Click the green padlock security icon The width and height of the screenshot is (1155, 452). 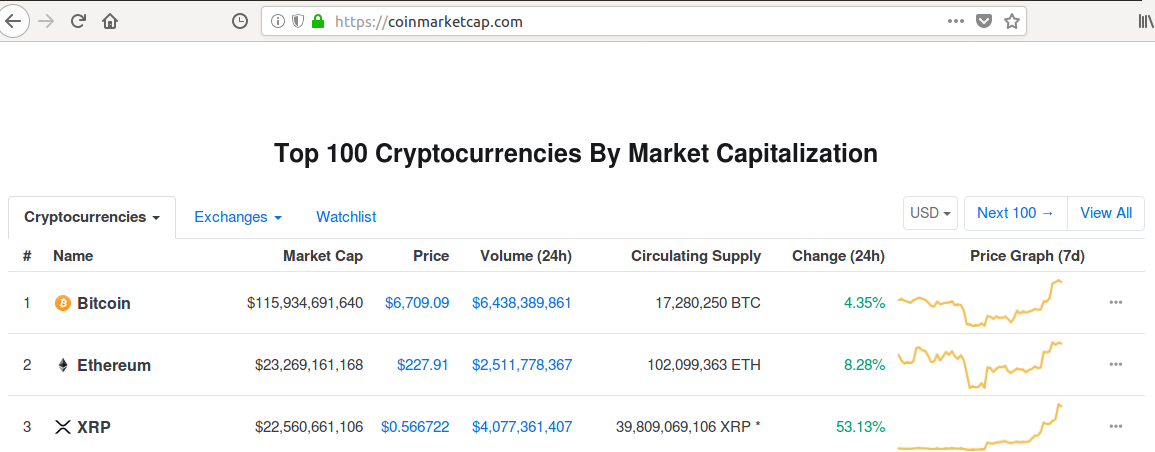[318, 21]
